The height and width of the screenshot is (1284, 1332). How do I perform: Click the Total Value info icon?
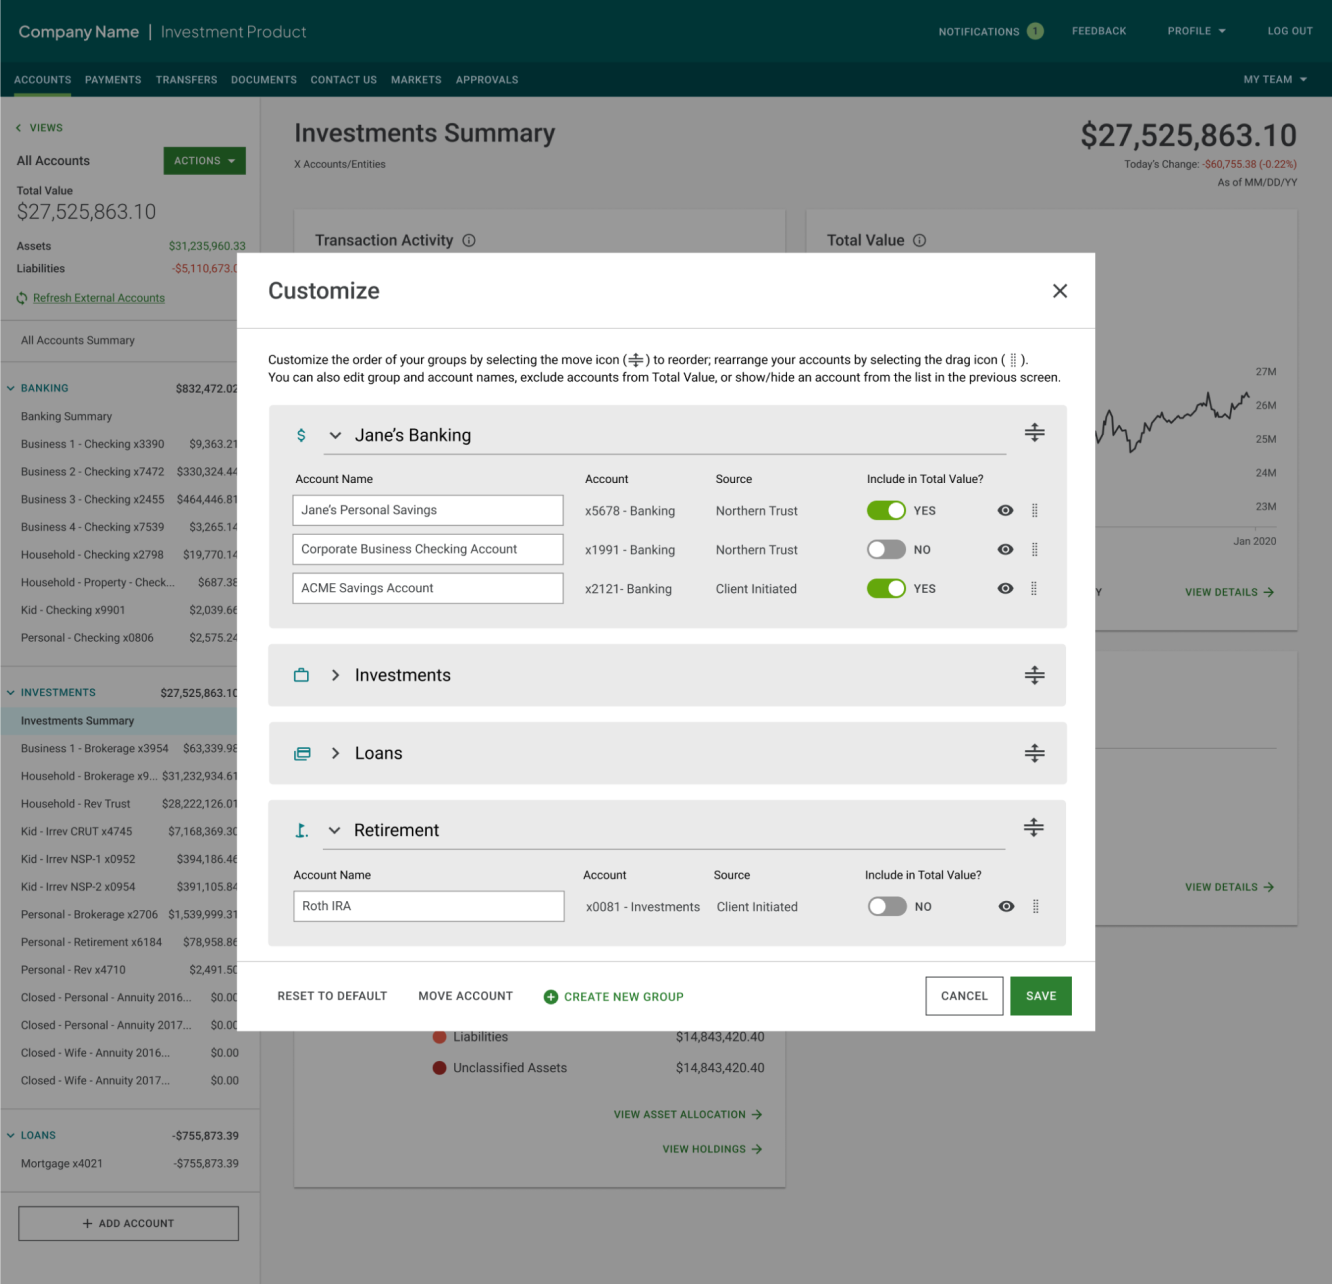[920, 241]
